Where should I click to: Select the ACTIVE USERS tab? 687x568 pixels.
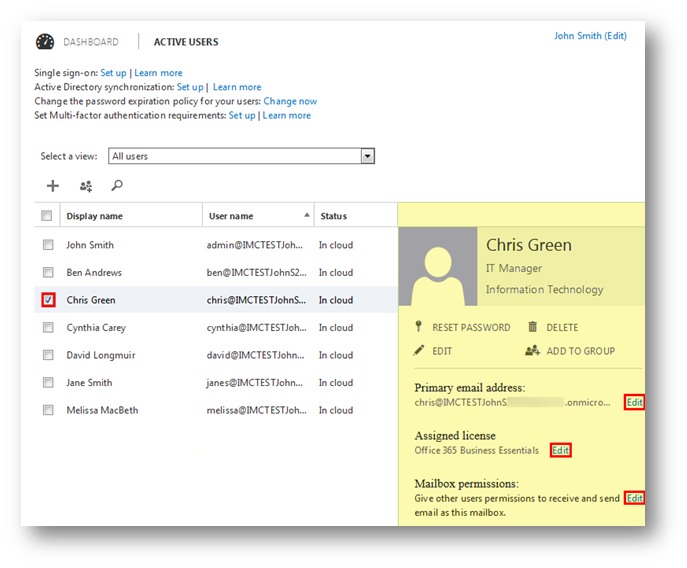(186, 42)
